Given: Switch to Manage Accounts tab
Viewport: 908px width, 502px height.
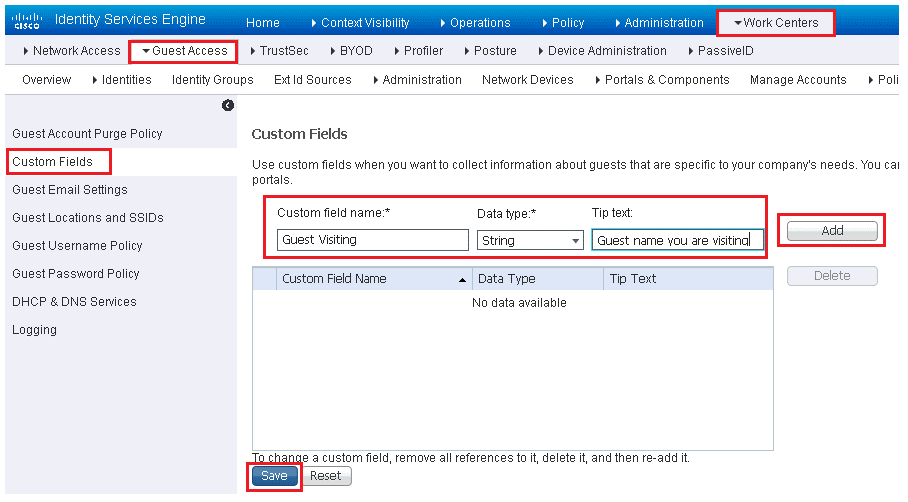Looking at the screenshot, I should 798,80.
